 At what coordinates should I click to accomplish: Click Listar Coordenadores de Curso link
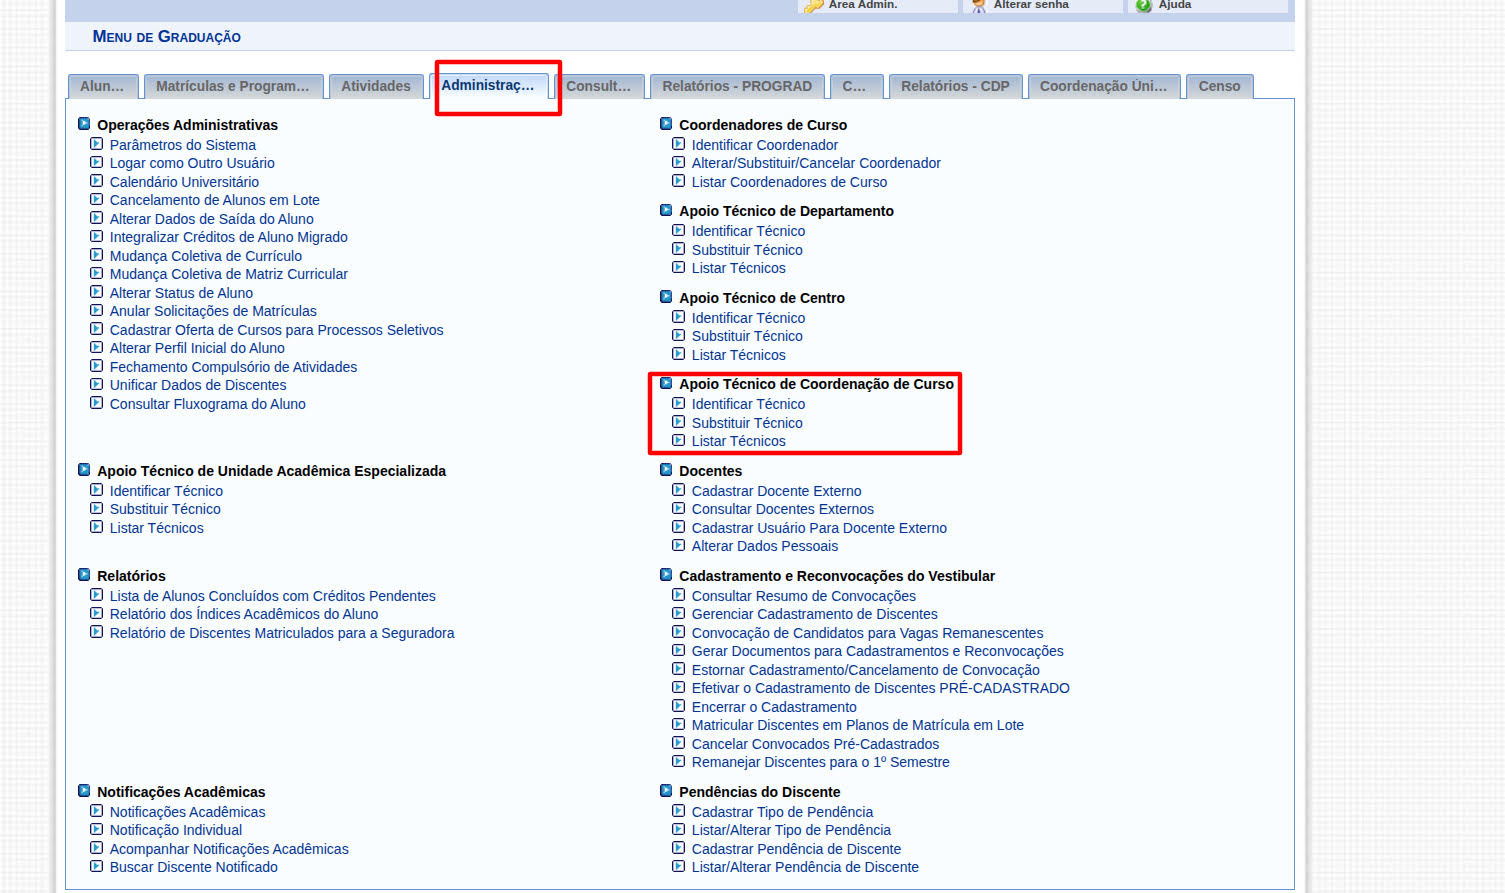789,182
